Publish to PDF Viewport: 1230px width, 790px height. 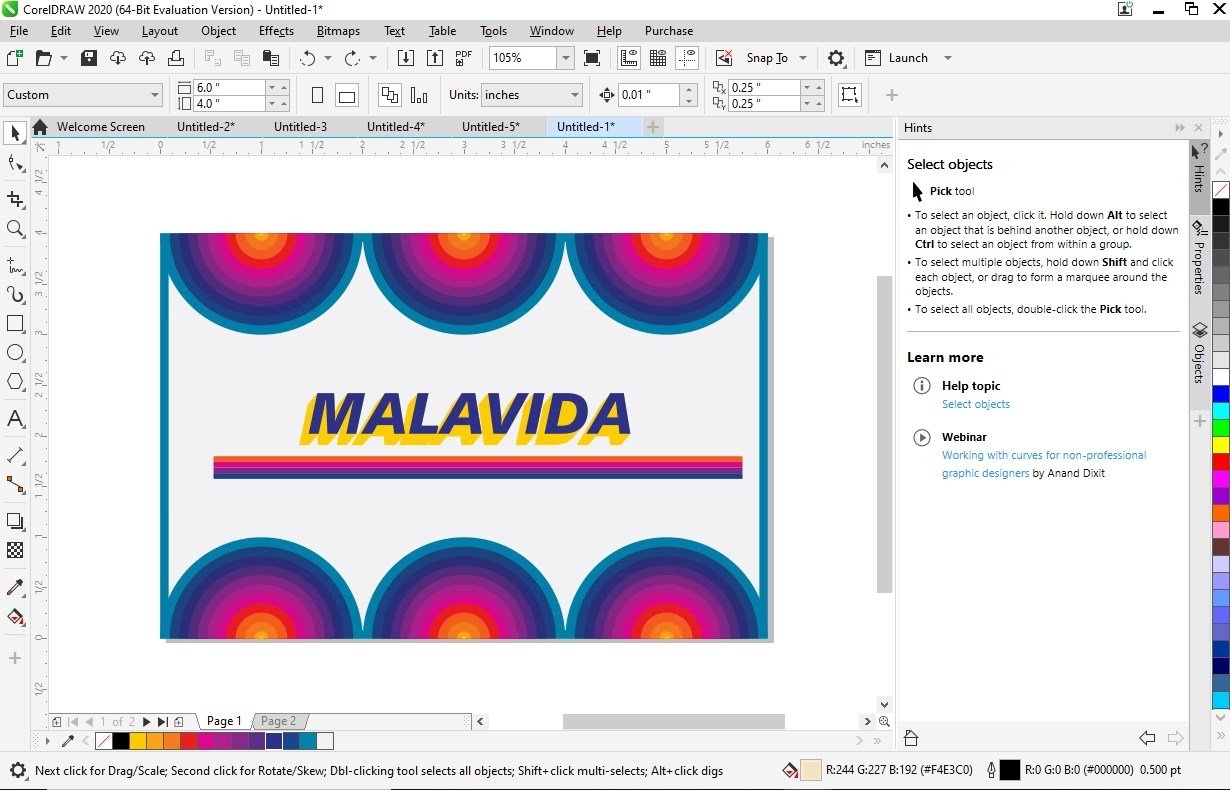[464, 58]
